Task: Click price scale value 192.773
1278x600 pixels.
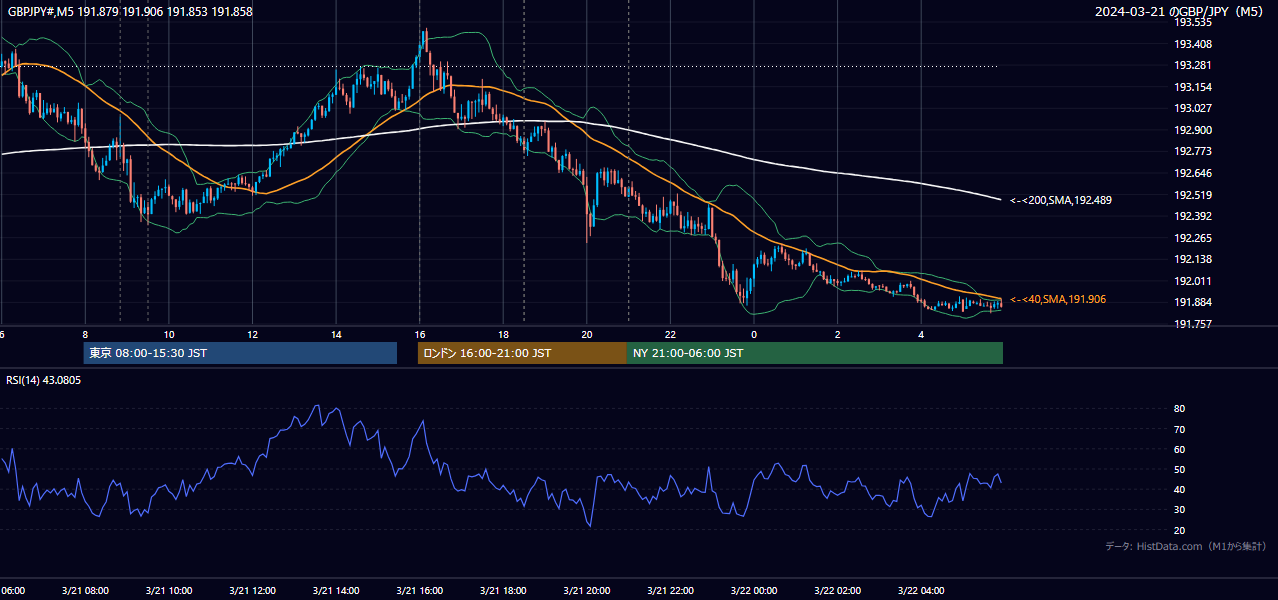Action: click(x=1193, y=151)
